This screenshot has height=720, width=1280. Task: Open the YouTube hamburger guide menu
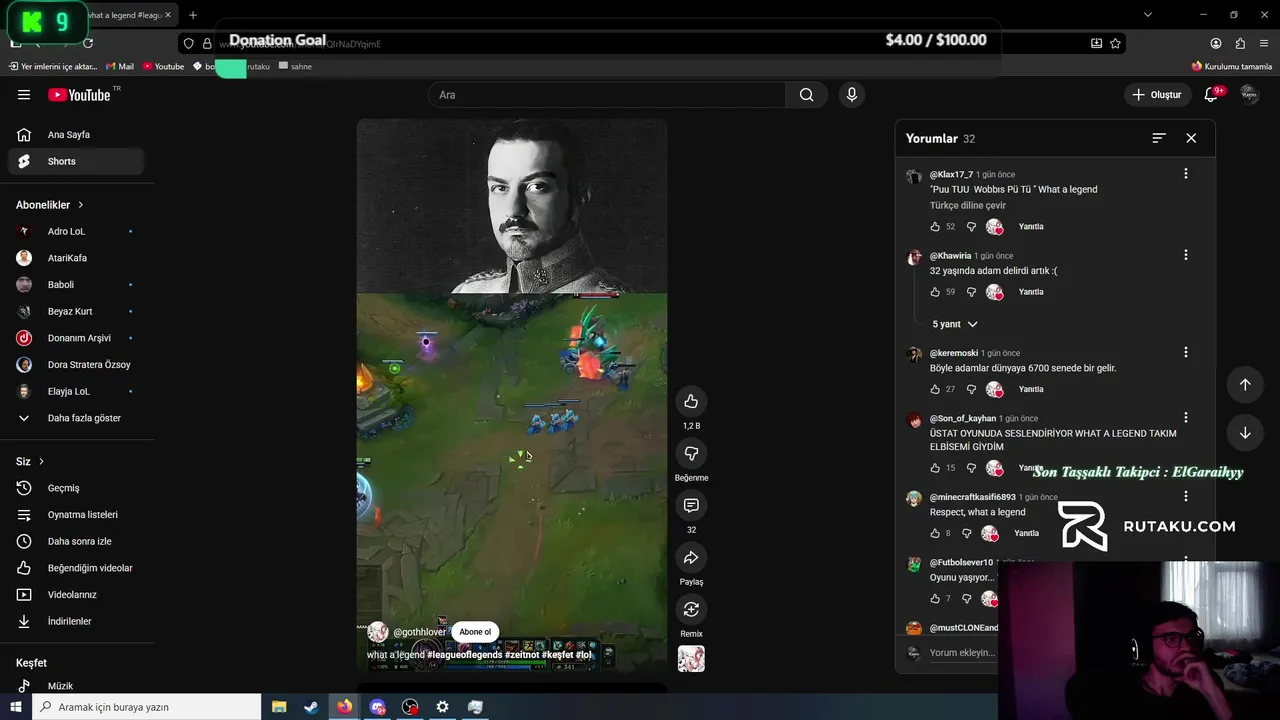(24, 95)
